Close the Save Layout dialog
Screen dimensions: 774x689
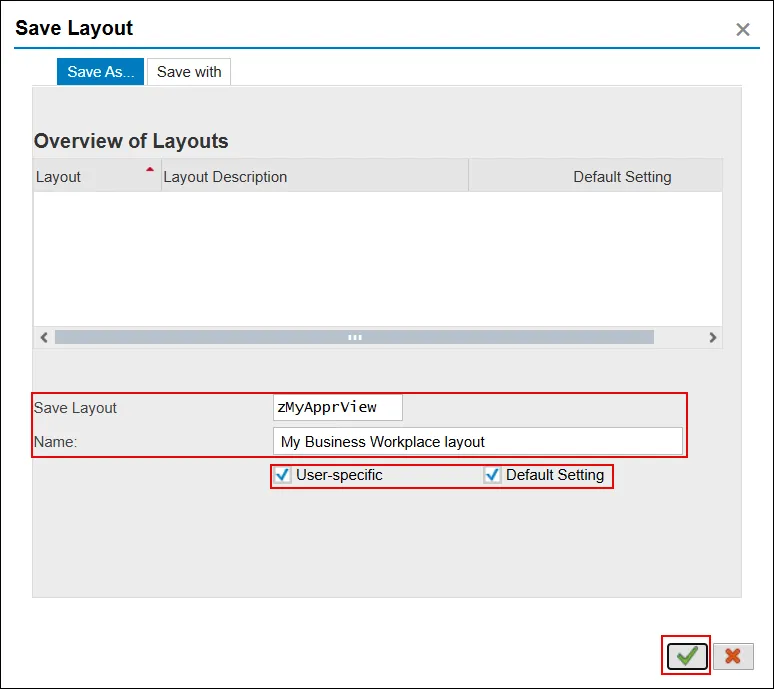743,30
